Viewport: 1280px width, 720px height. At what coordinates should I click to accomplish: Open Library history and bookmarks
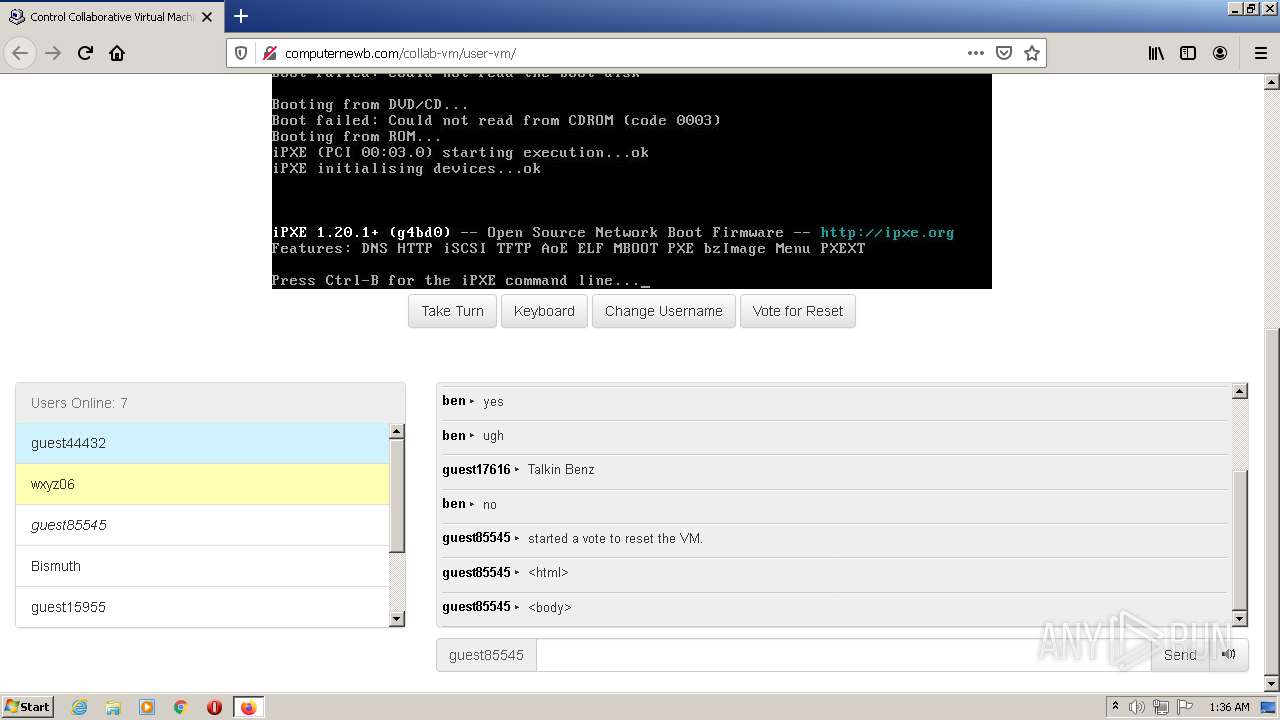point(1156,53)
